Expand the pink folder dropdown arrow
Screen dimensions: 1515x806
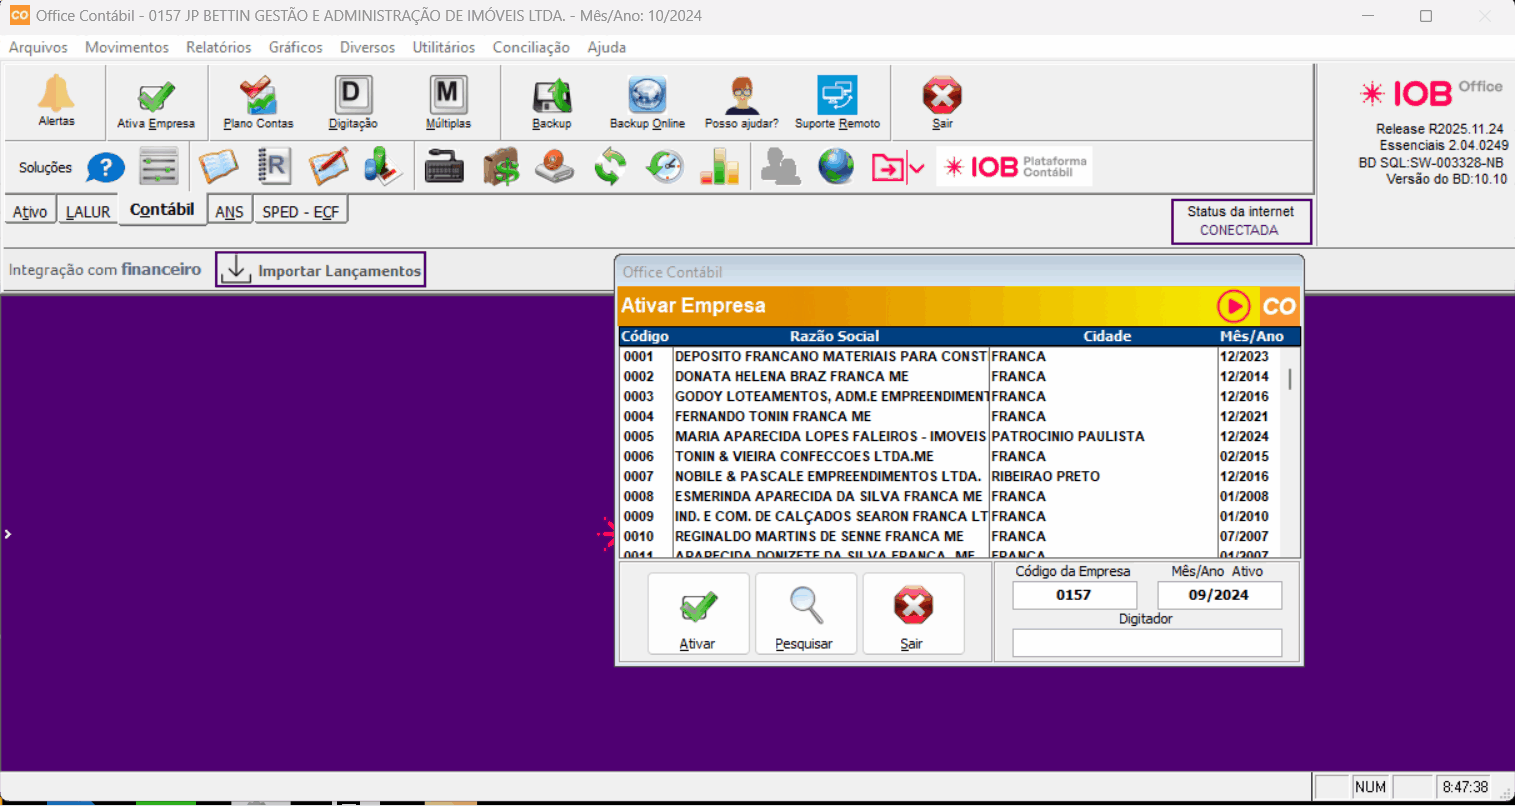(917, 168)
